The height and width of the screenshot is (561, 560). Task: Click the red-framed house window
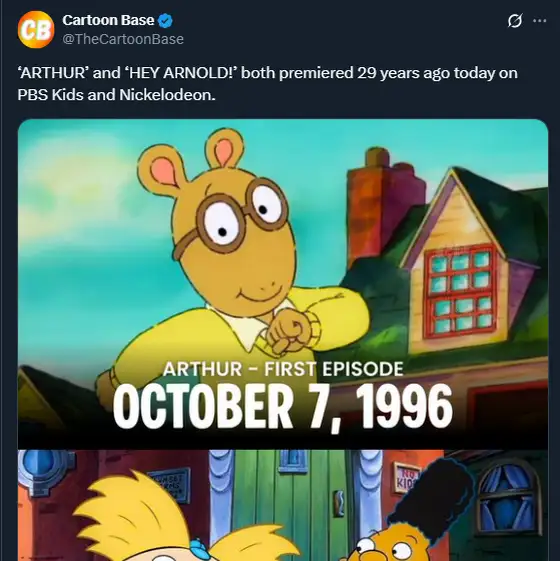point(461,292)
